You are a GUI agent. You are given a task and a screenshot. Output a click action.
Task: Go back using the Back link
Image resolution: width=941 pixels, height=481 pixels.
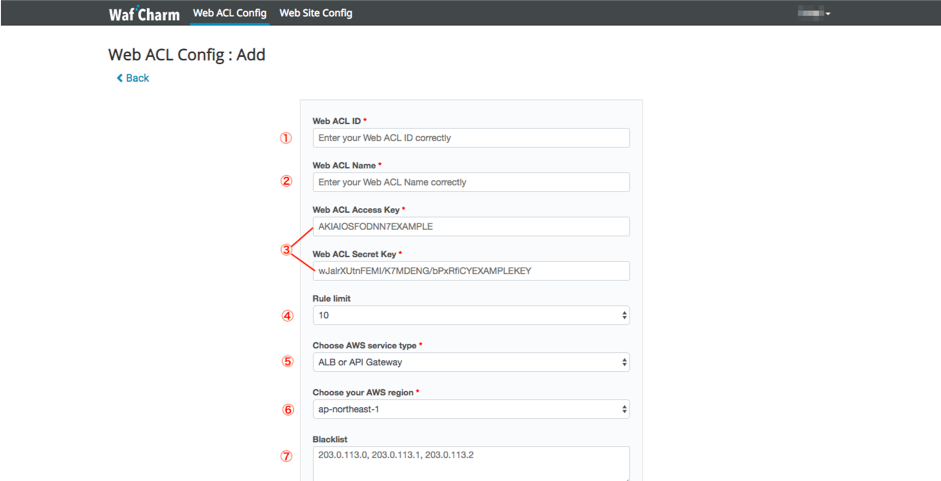[x=137, y=78]
